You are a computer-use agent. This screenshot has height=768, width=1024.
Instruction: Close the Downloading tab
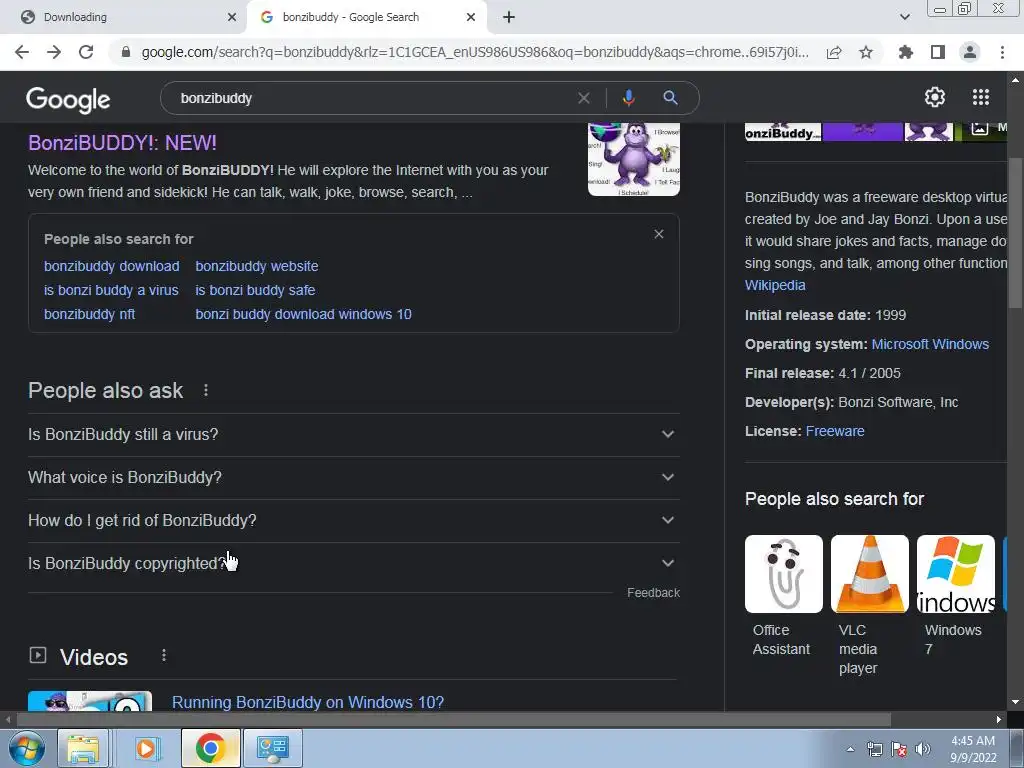tap(232, 17)
